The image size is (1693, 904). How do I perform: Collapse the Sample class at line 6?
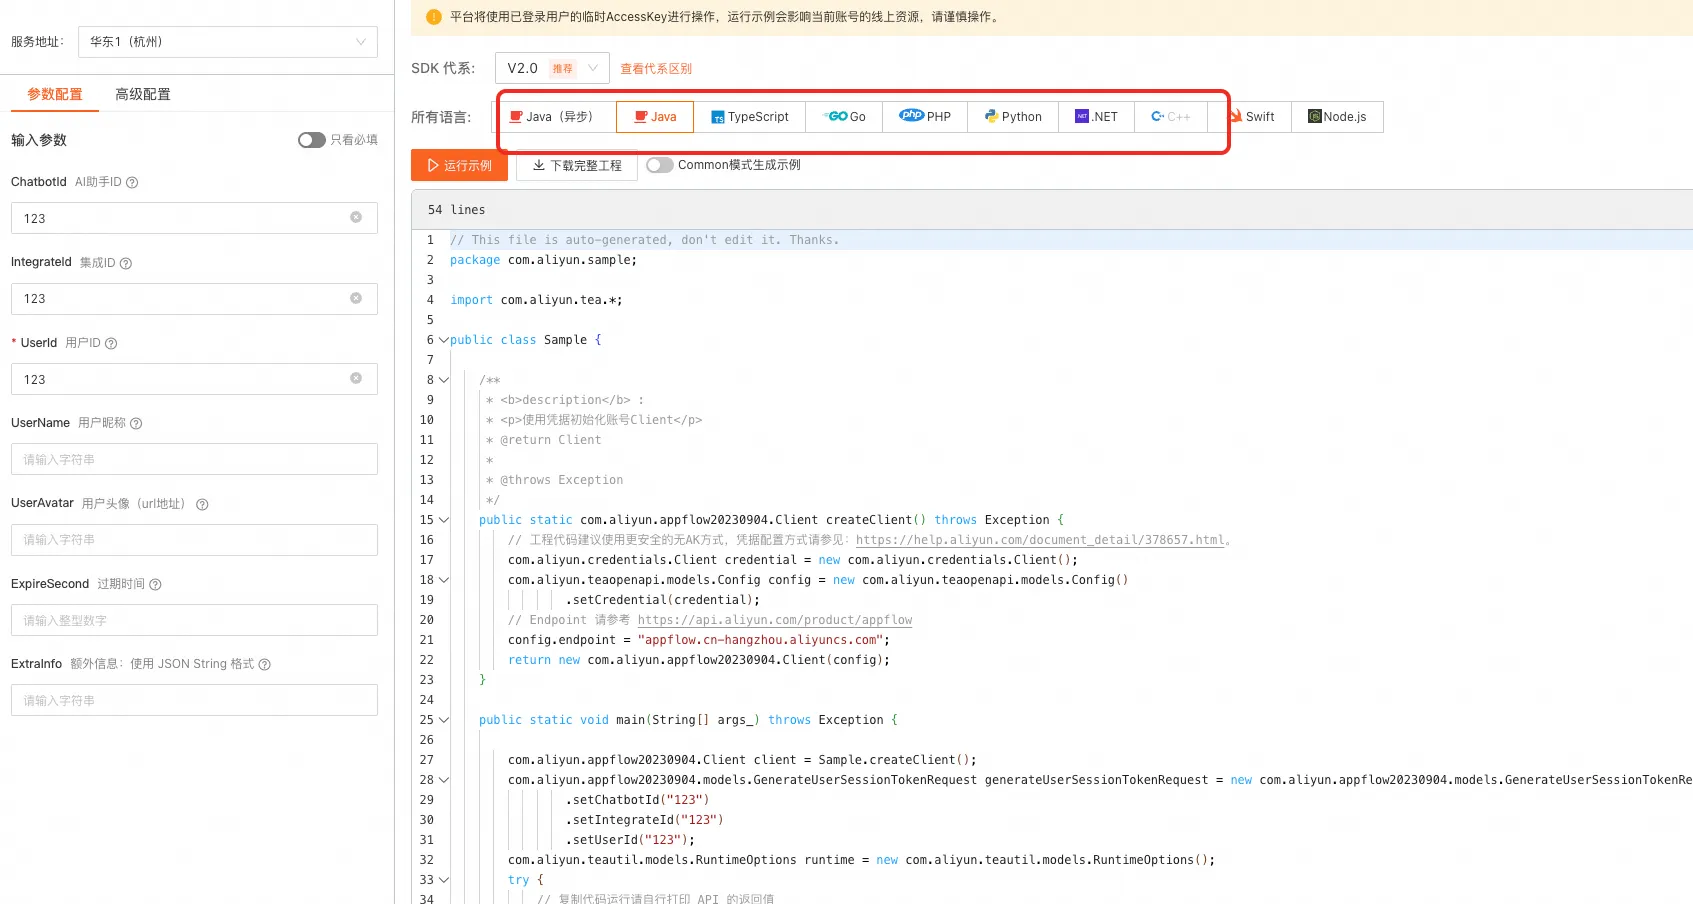click(443, 340)
